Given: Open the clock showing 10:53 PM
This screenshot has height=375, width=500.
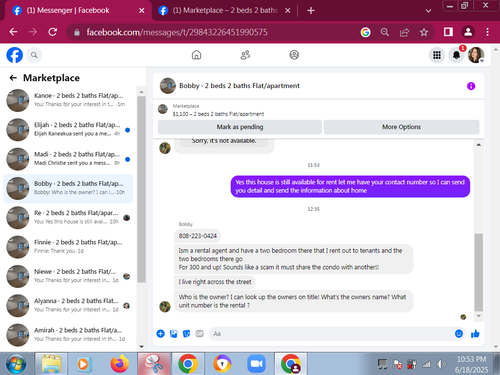Looking at the screenshot, I should click(x=471, y=359).
